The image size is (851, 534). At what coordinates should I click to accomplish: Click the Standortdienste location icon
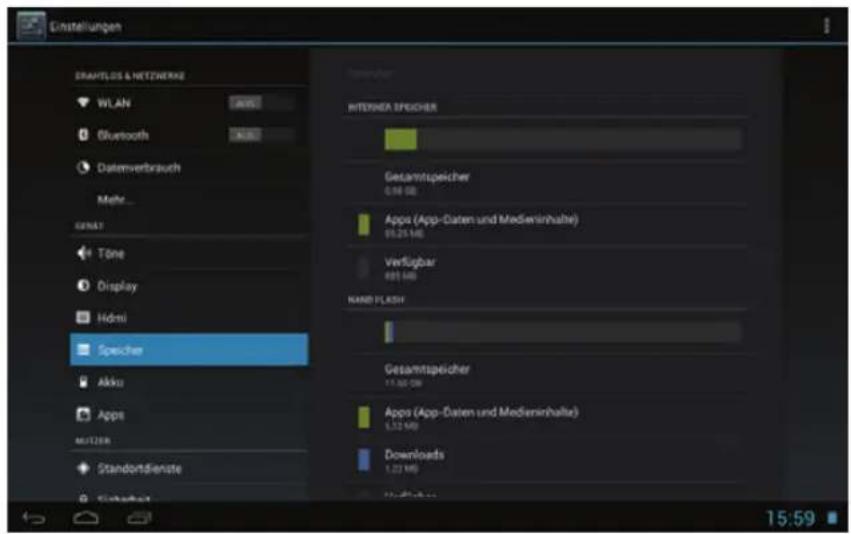click(x=83, y=468)
